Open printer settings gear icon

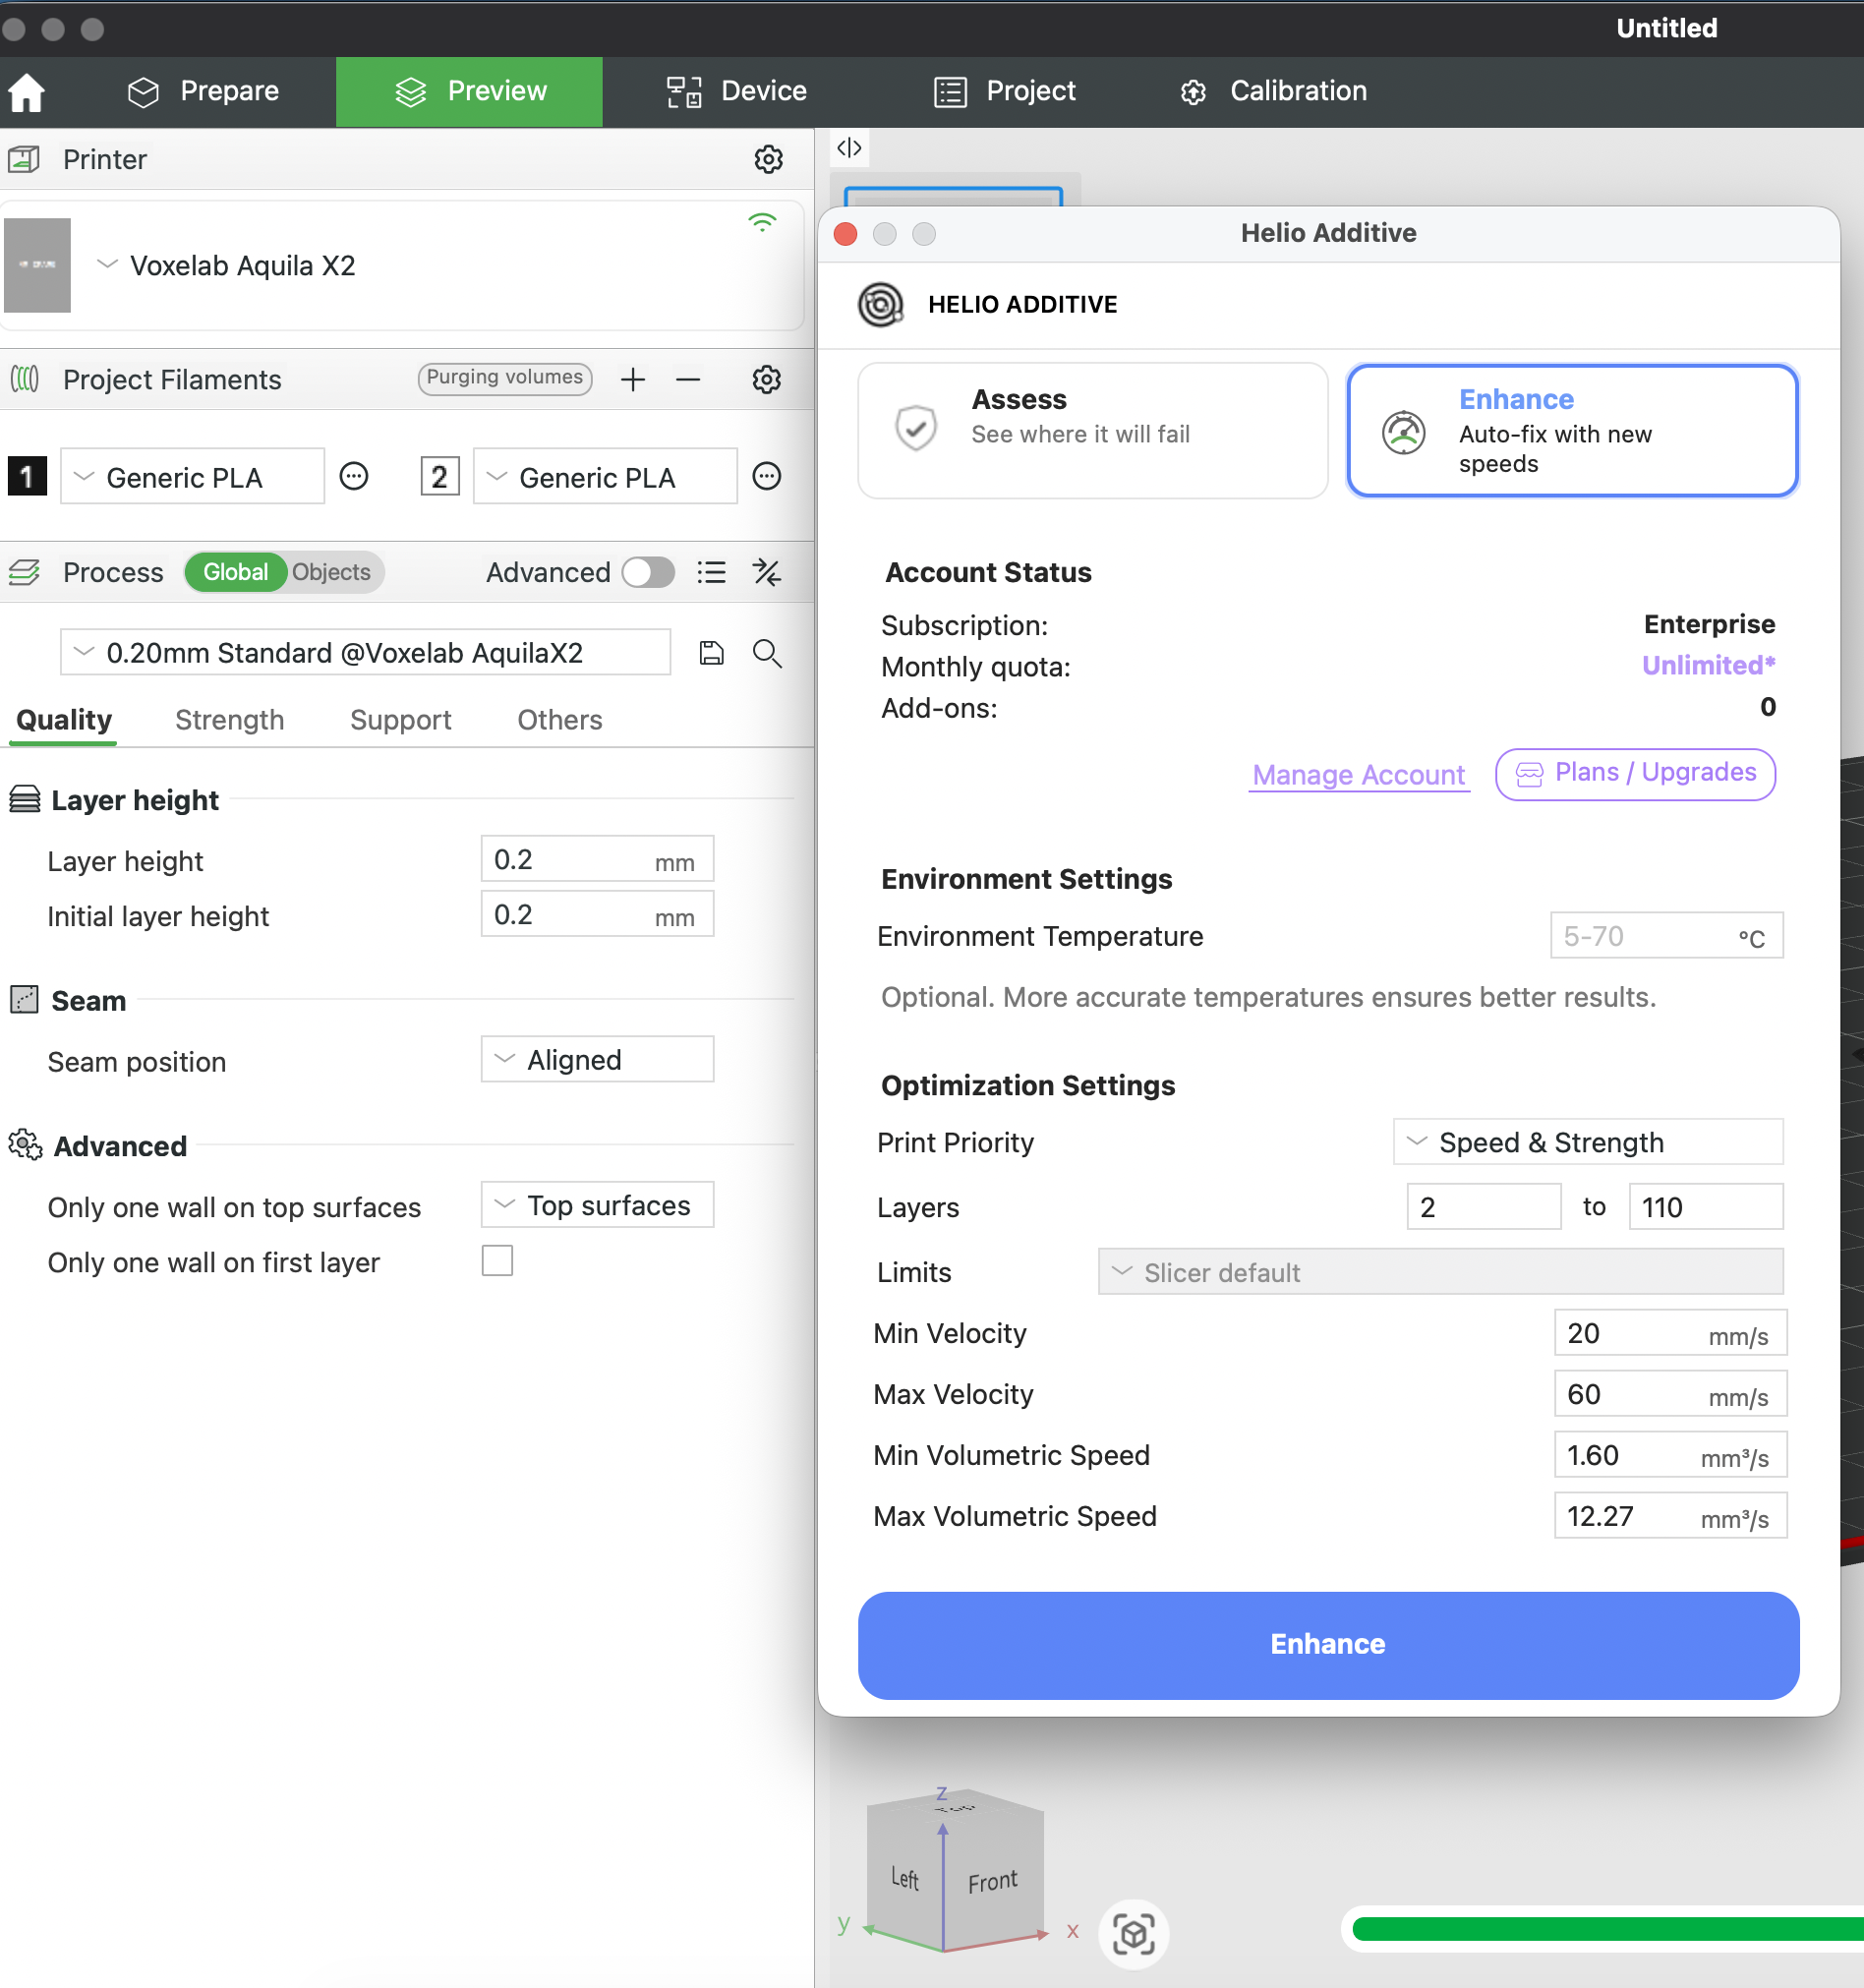[x=767, y=160]
